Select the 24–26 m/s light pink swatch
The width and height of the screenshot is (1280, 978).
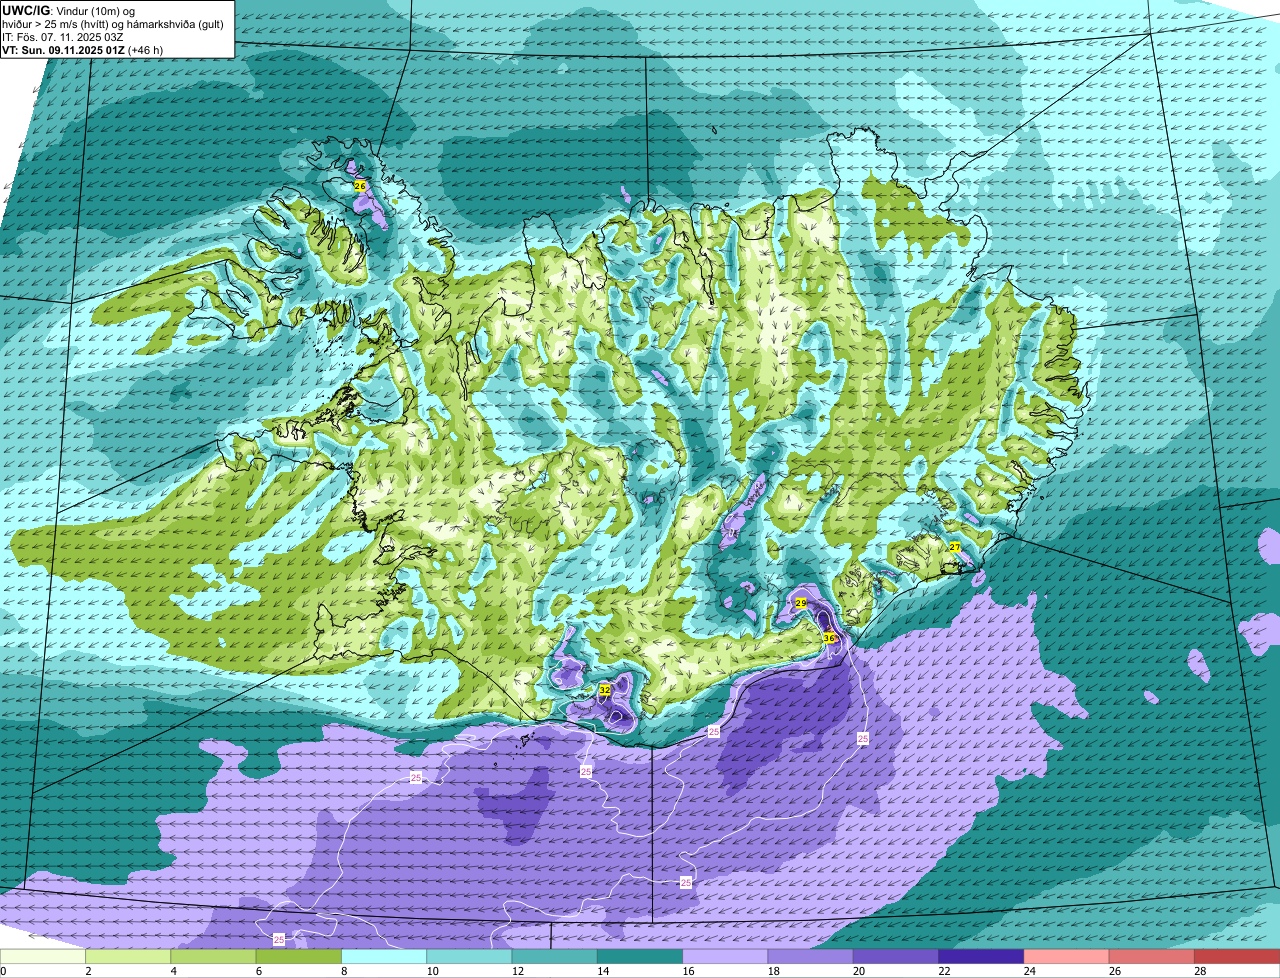(x=1066, y=957)
